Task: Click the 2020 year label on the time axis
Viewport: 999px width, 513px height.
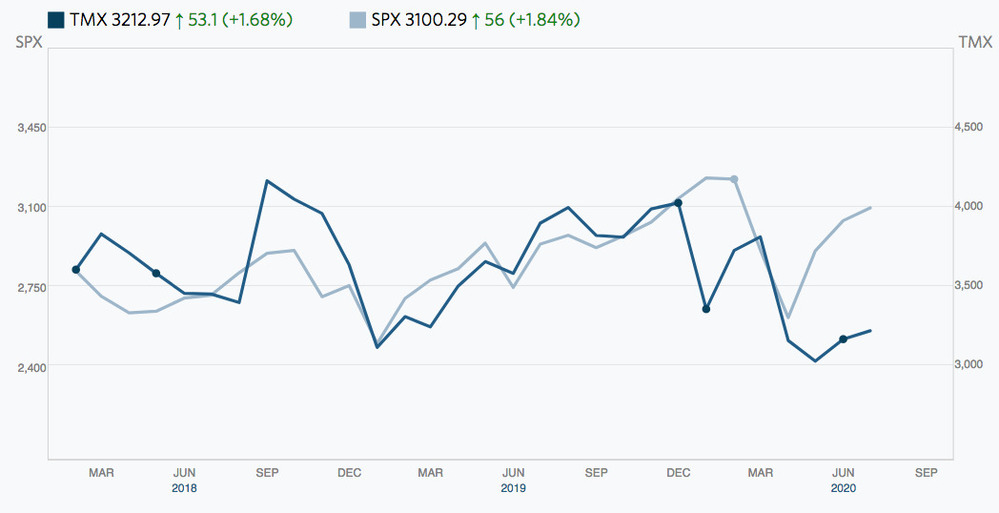Action: (843, 489)
